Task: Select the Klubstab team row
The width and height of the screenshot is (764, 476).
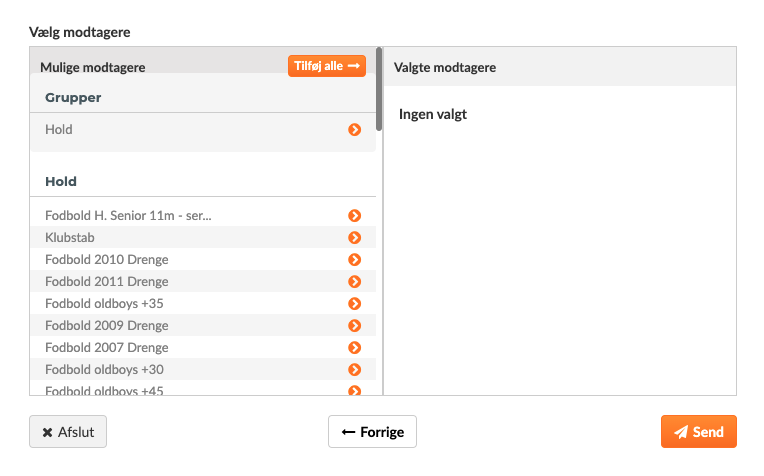Action: coord(203,237)
